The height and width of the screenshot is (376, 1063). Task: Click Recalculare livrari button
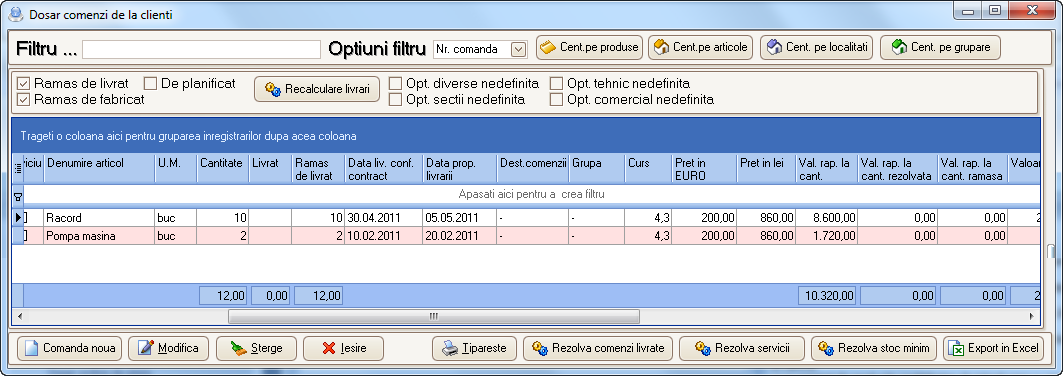coord(317,89)
